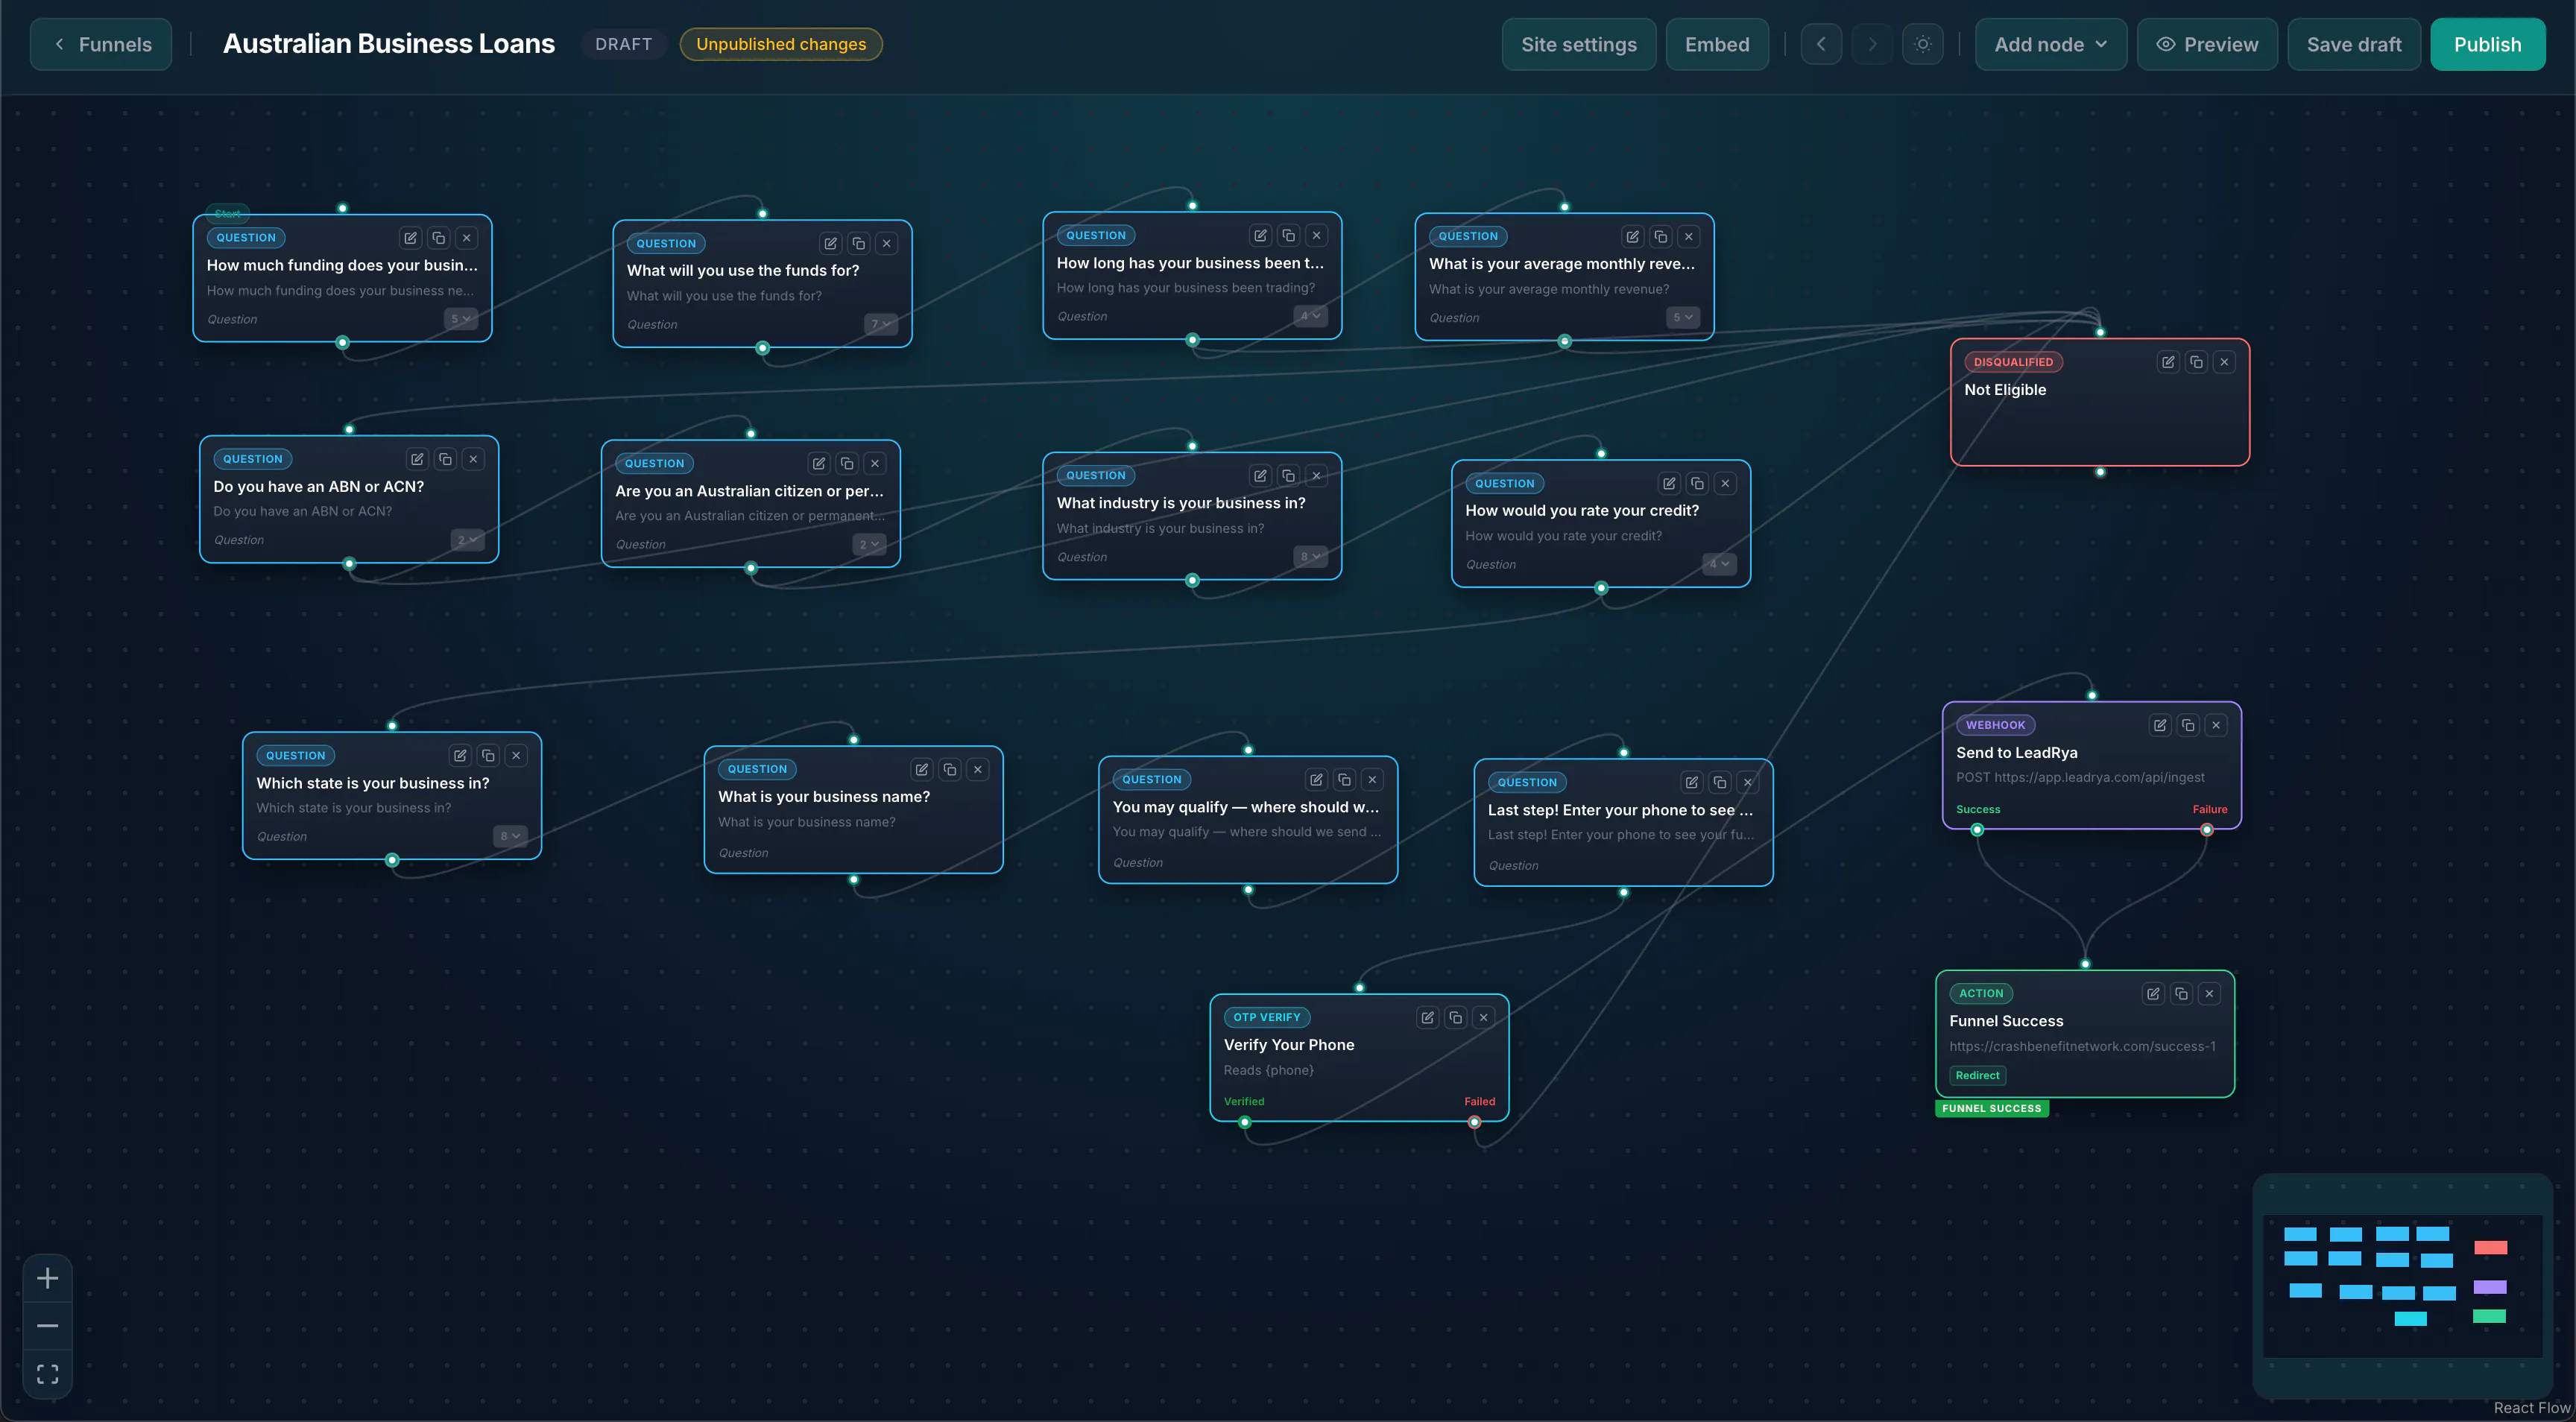Delete the Verify Your Phone node
This screenshot has width=2576, height=1422.
(x=1484, y=1017)
